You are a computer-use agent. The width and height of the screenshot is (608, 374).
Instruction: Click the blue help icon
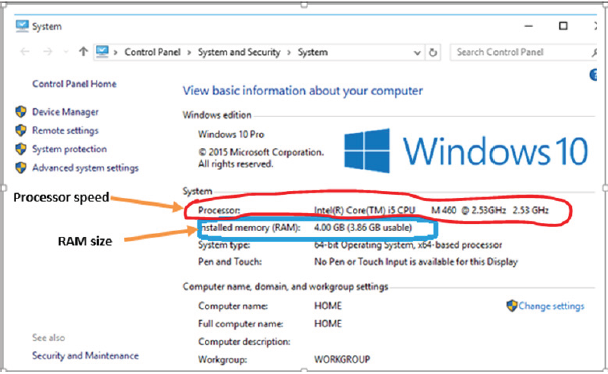(x=593, y=75)
